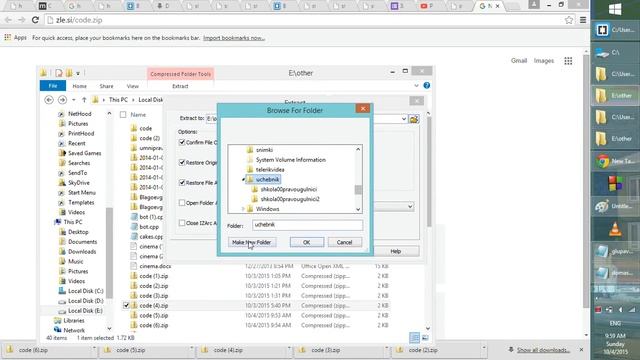This screenshot has height=360, width=640.
Task: Enable Open Folder After checkbox
Action: (182, 202)
